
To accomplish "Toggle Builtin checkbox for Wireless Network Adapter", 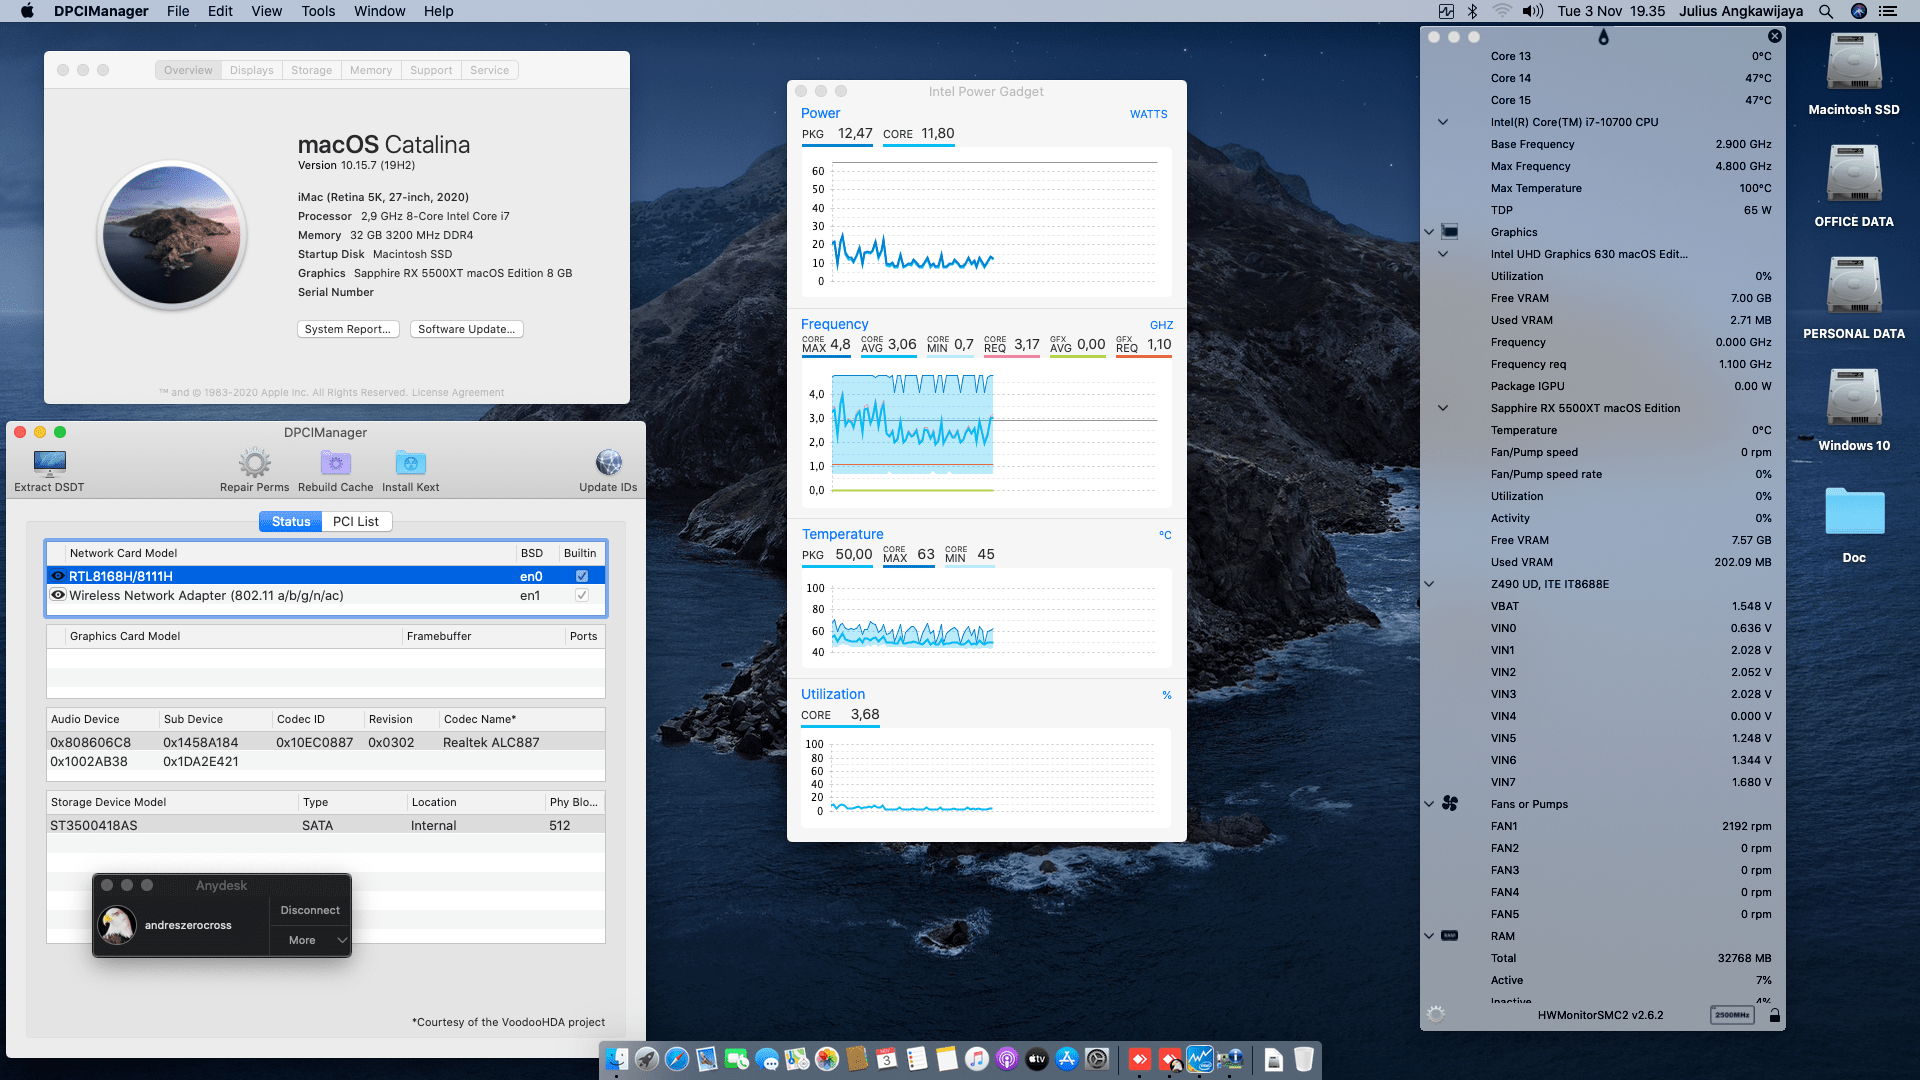I will [582, 595].
